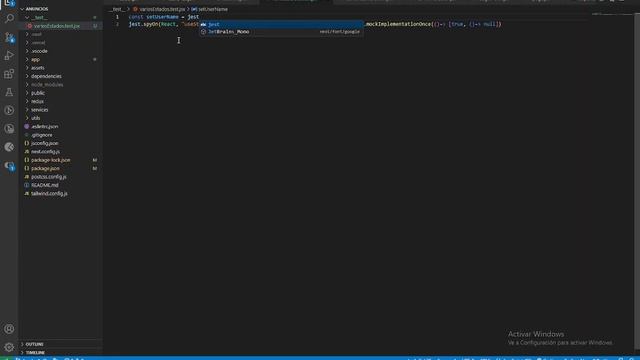This screenshot has width=640, height=360.
Task: Expand the TIMELINE section
Action: pyautogui.click(x=36, y=353)
